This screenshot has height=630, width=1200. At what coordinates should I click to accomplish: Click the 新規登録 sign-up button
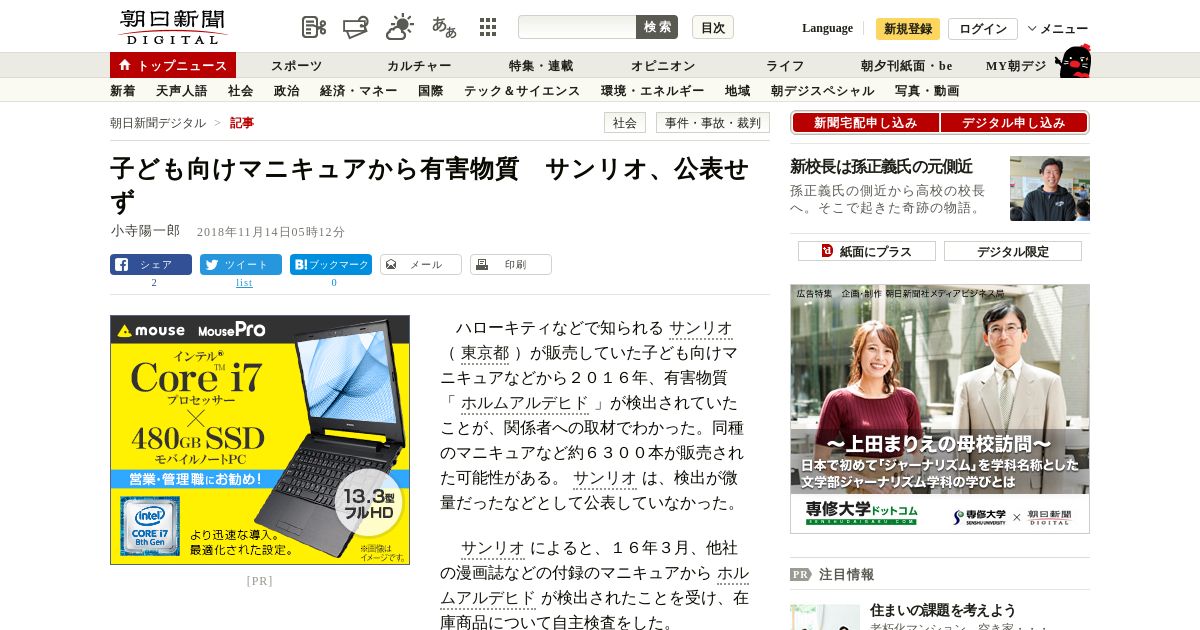(x=908, y=28)
